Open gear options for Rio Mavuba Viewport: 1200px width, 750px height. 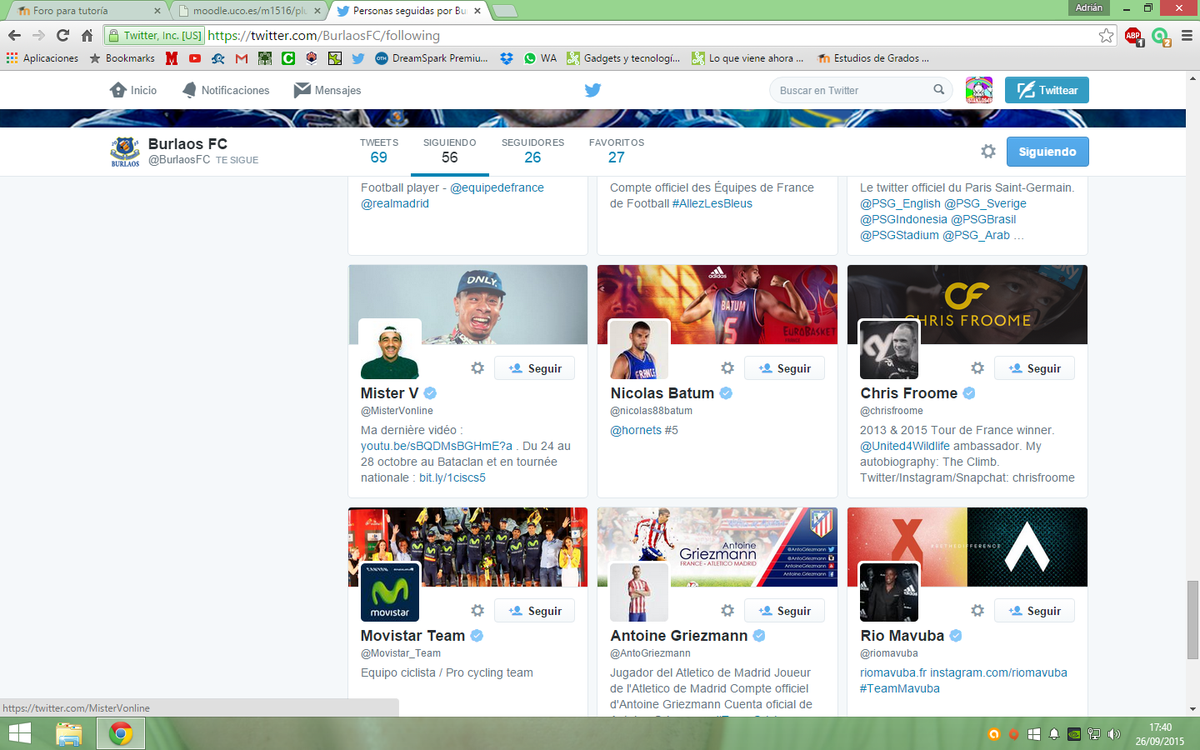(977, 610)
